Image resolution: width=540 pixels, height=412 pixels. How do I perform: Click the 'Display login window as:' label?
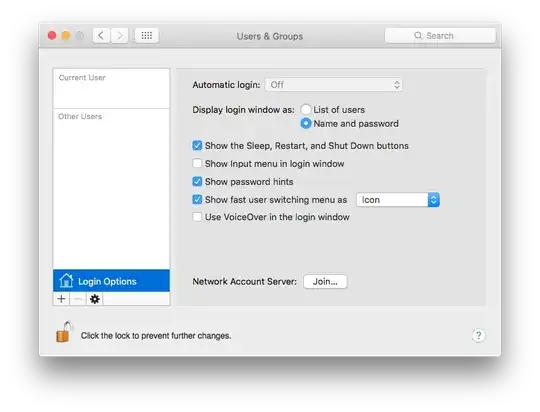point(243,110)
